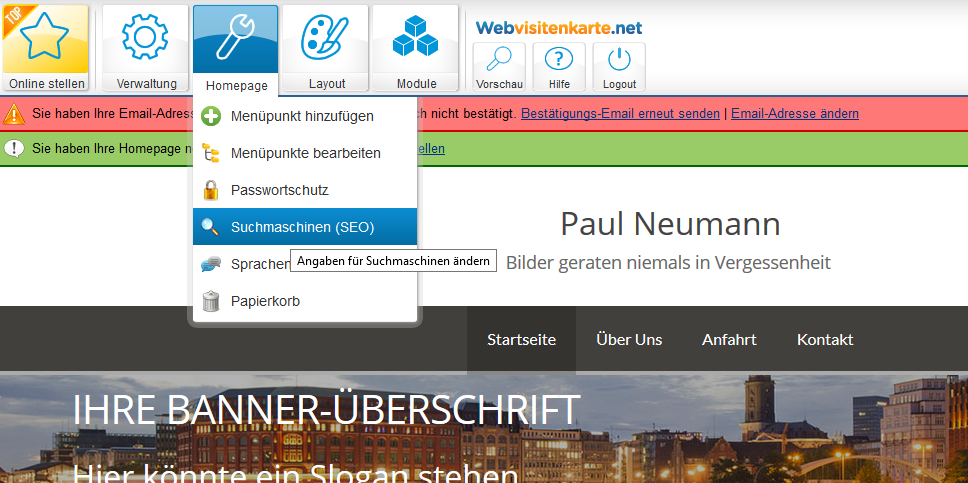Click the Homepage wrench icon
968x483 pixels.
235,37
